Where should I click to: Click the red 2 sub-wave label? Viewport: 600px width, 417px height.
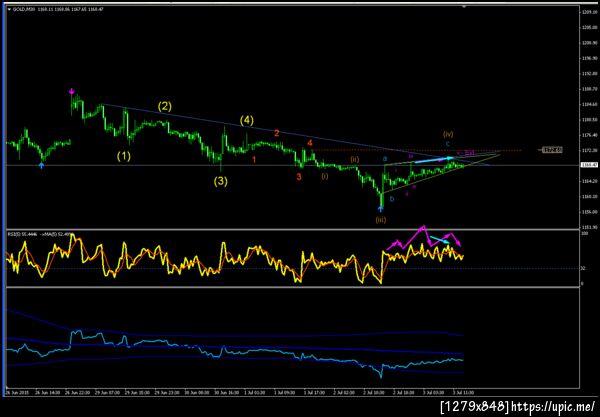coord(277,133)
